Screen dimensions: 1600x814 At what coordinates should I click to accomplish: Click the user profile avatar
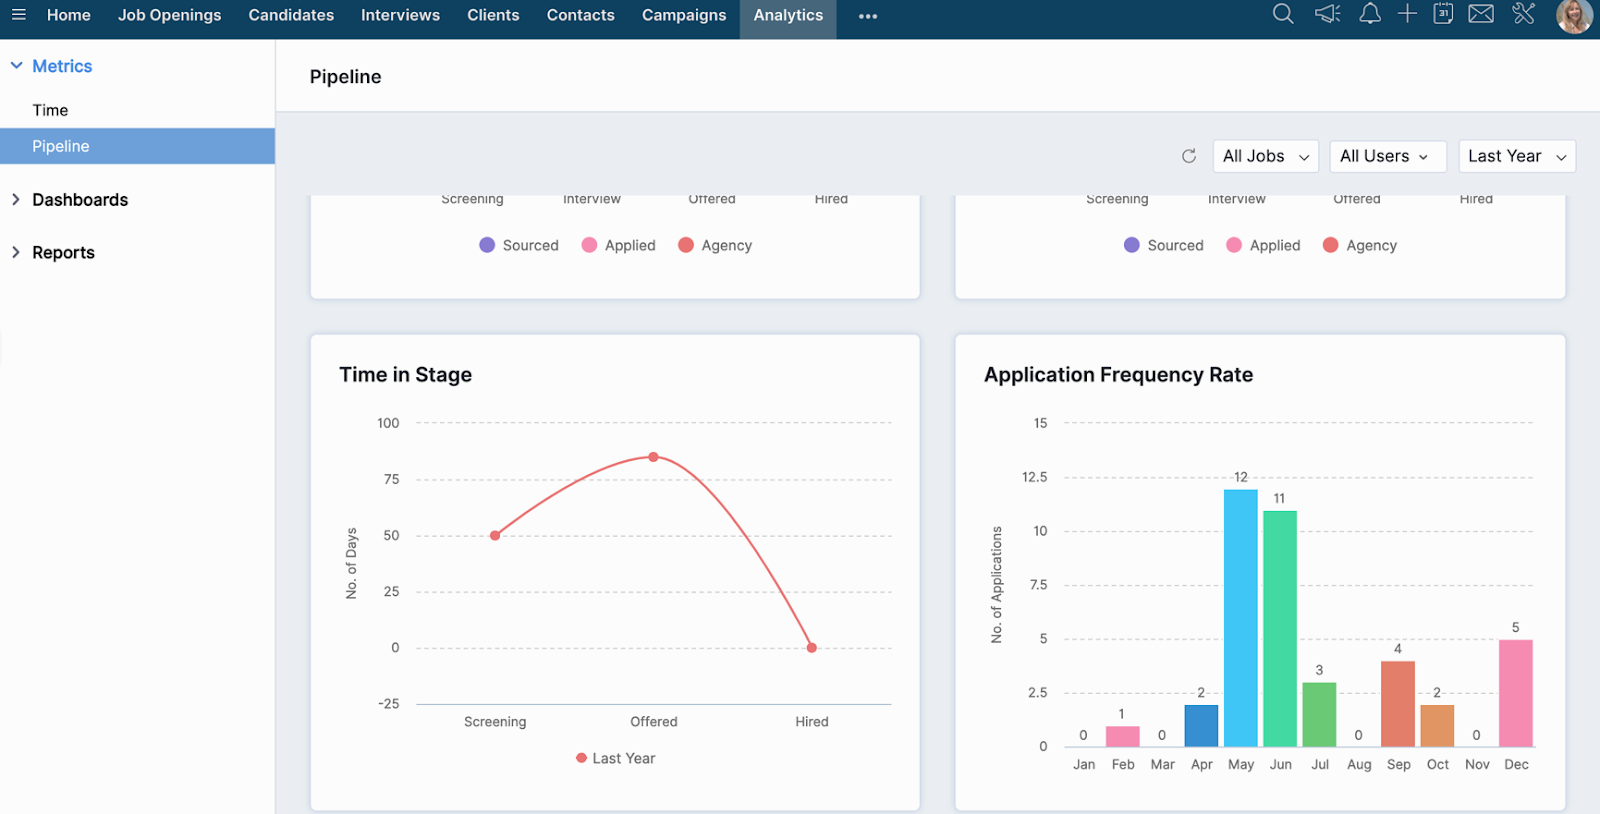click(x=1574, y=16)
